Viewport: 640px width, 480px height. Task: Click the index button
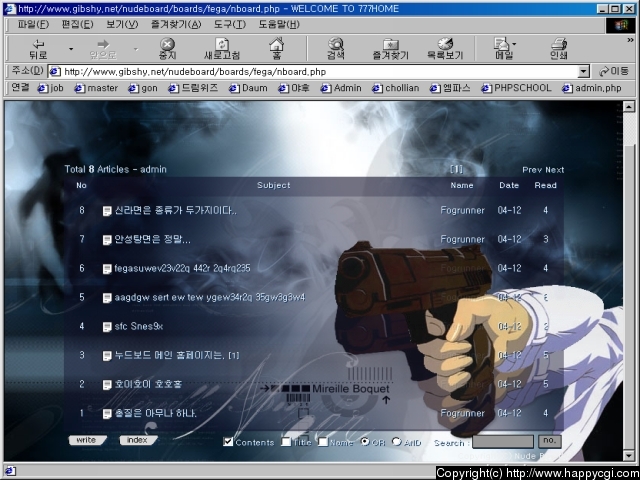[138, 440]
